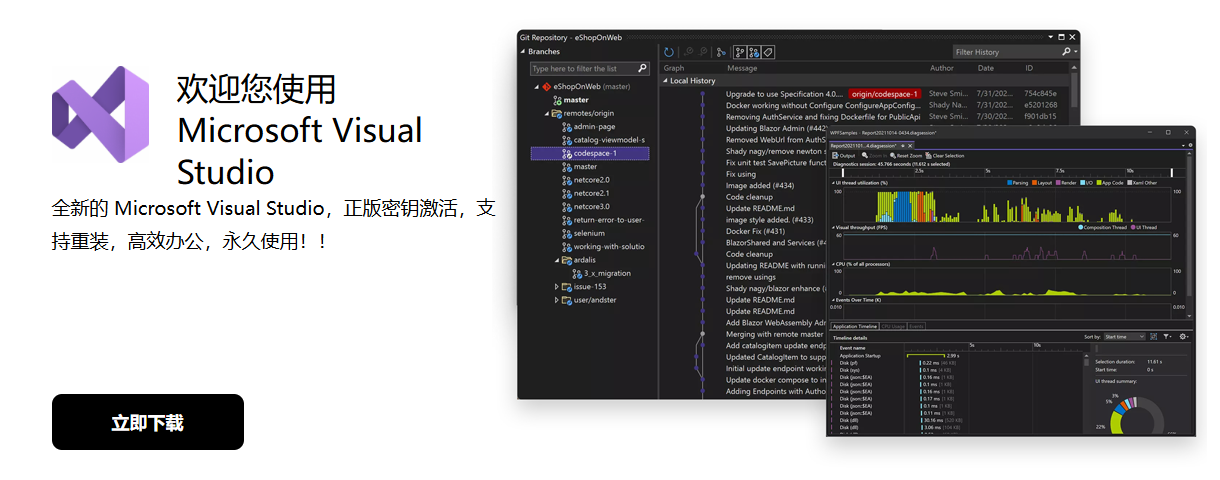
Task: Click the Application Startup event row
Action: tap(860, 356)
